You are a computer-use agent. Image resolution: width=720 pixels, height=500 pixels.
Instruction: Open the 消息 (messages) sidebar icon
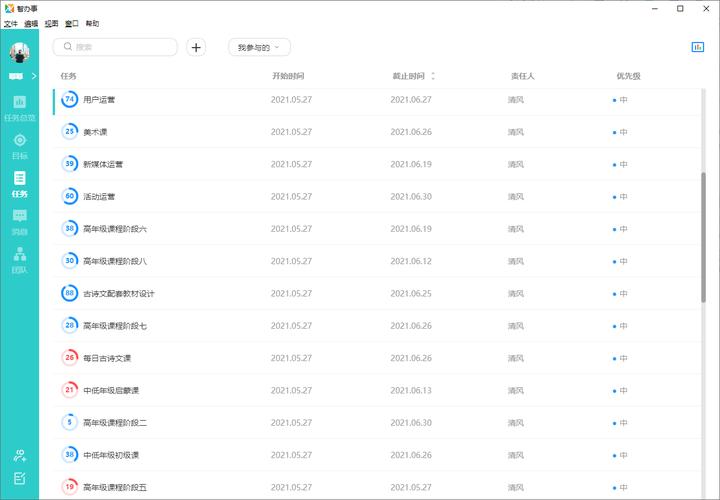click(20, 221)
